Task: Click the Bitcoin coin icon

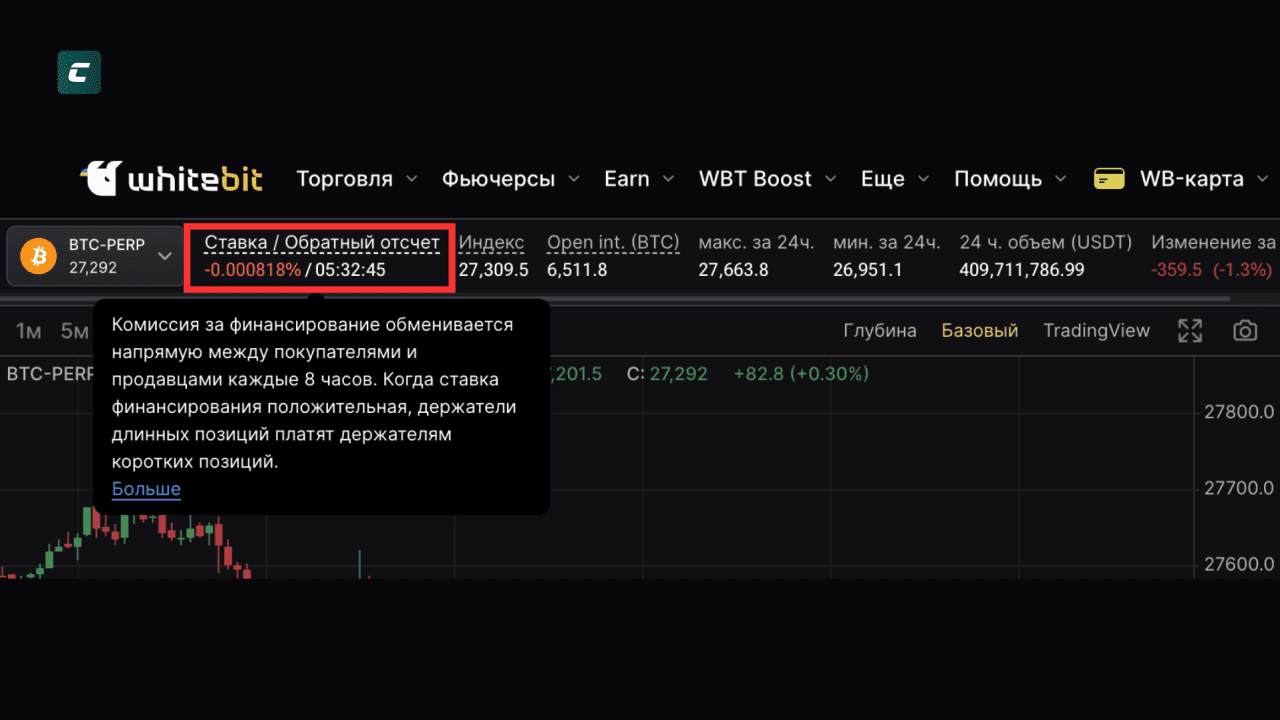Action: 39,256
